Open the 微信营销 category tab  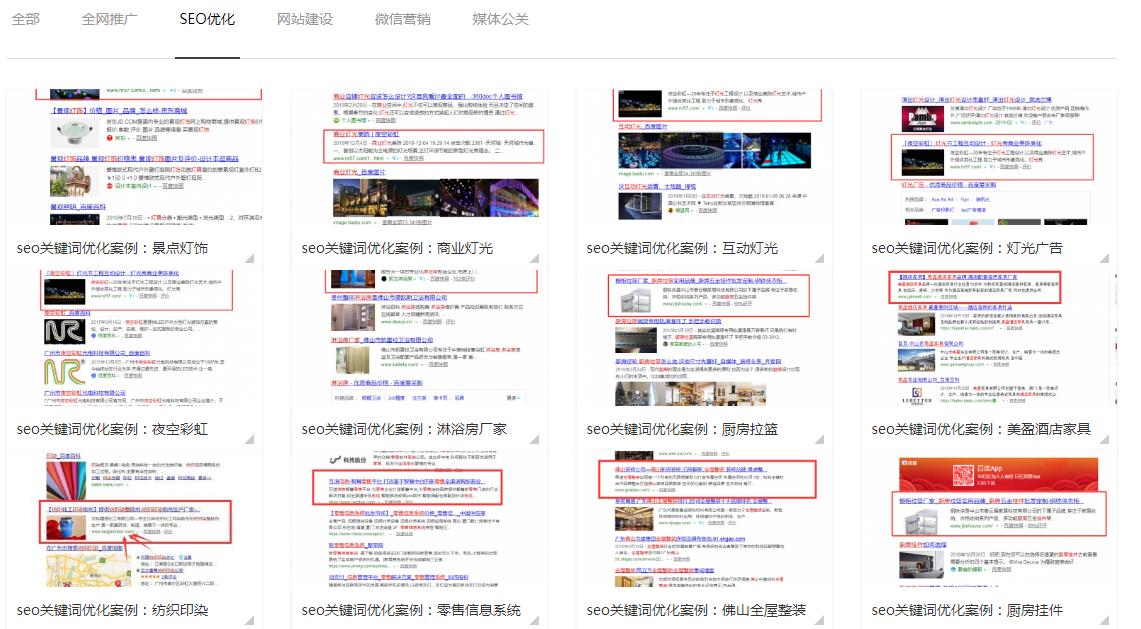(403, 19)
